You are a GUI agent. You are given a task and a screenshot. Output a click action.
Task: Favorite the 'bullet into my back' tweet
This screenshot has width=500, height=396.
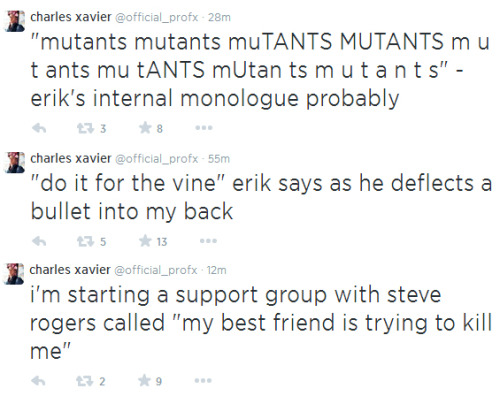pyautogui.click(x=145, y=241)
